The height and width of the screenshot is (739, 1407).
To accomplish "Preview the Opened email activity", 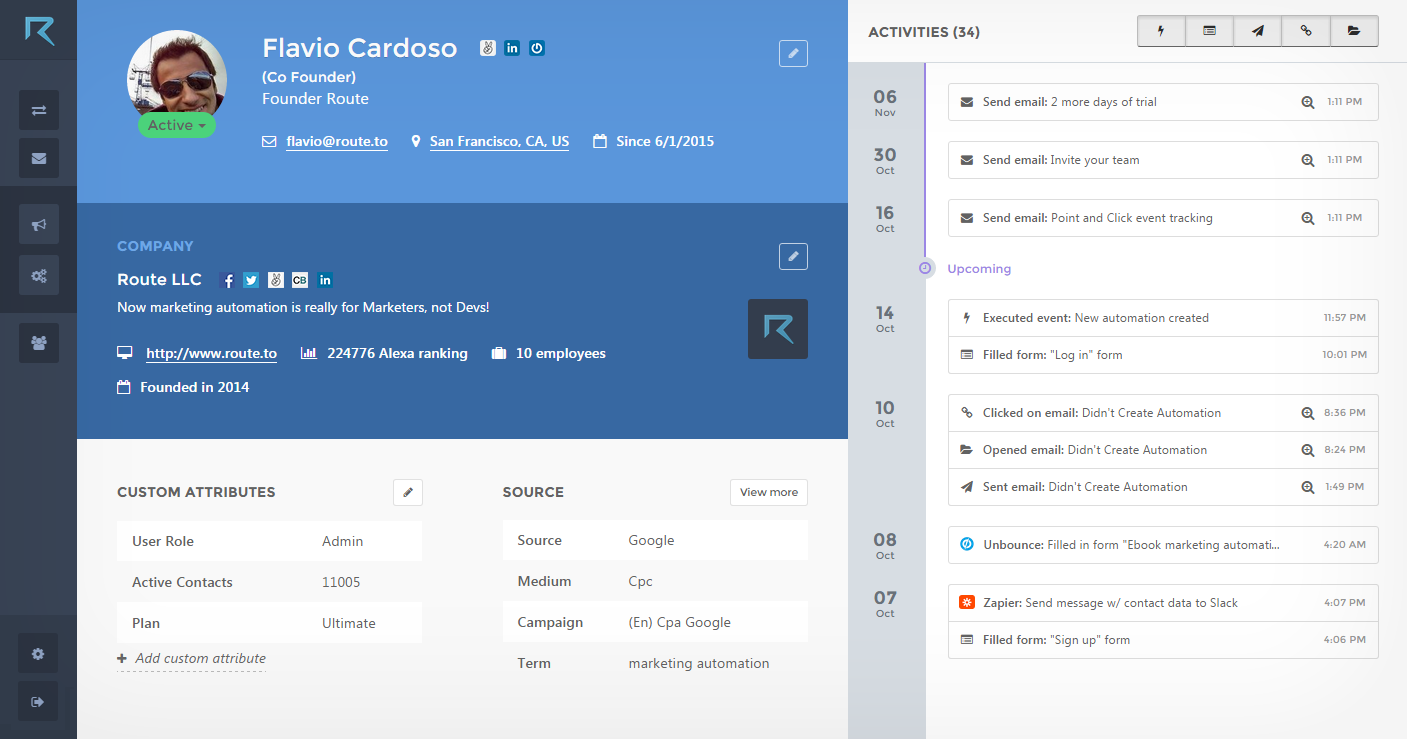I will pos(1307,450).
